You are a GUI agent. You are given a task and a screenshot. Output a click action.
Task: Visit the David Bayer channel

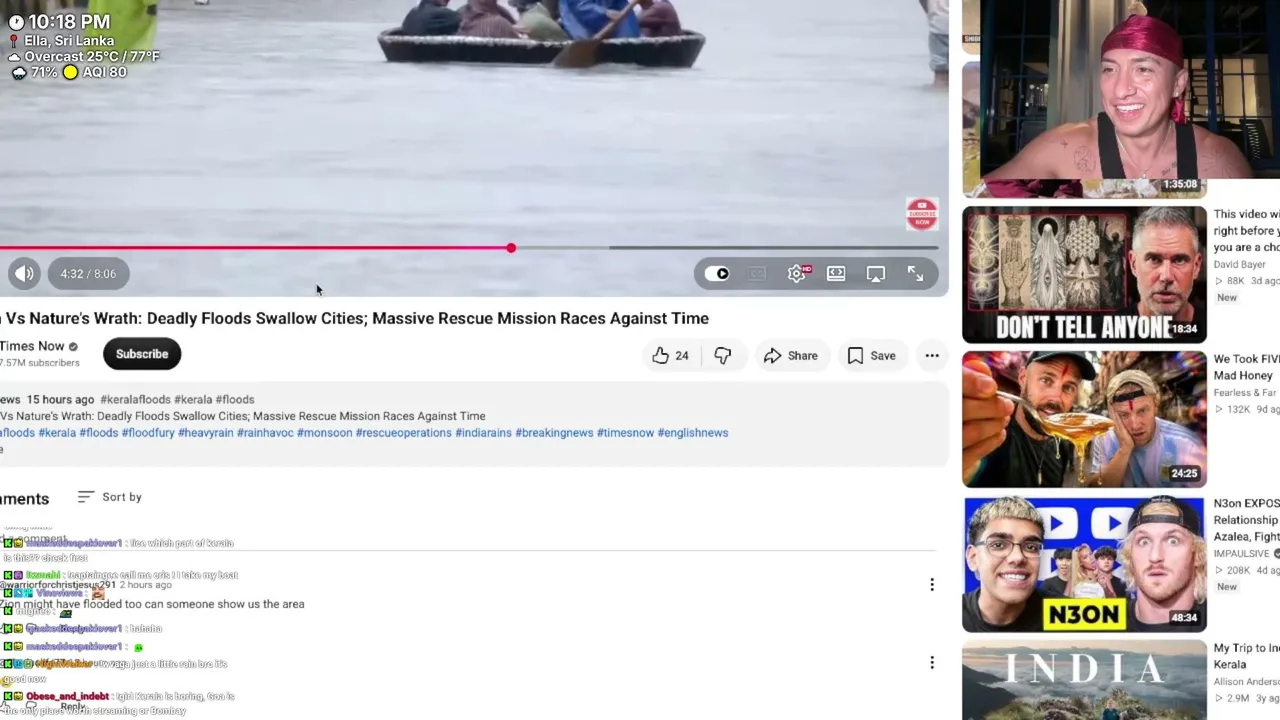click(x=1240, y=265)
